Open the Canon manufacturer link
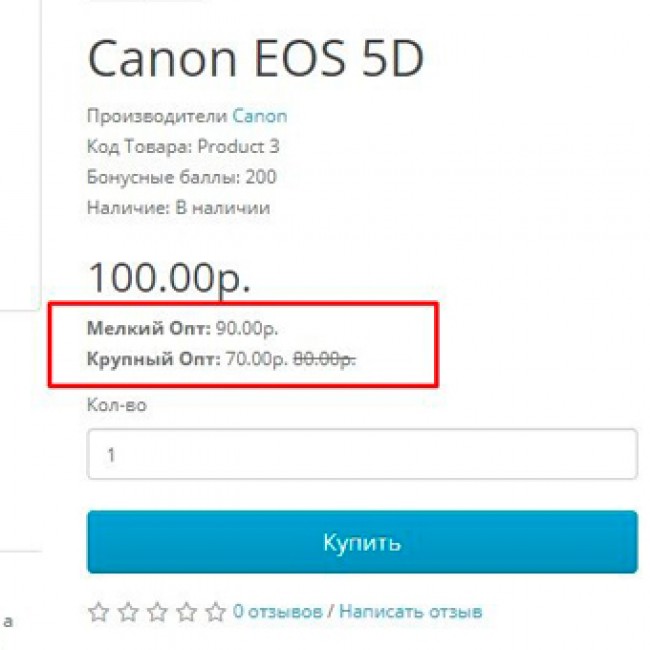650x650 pixels. [x=260, y=116]
